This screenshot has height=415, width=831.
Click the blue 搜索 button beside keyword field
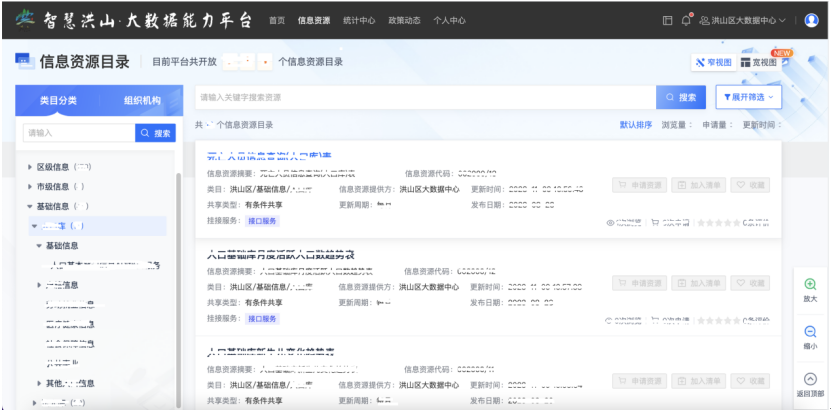[x=681, y=98]
